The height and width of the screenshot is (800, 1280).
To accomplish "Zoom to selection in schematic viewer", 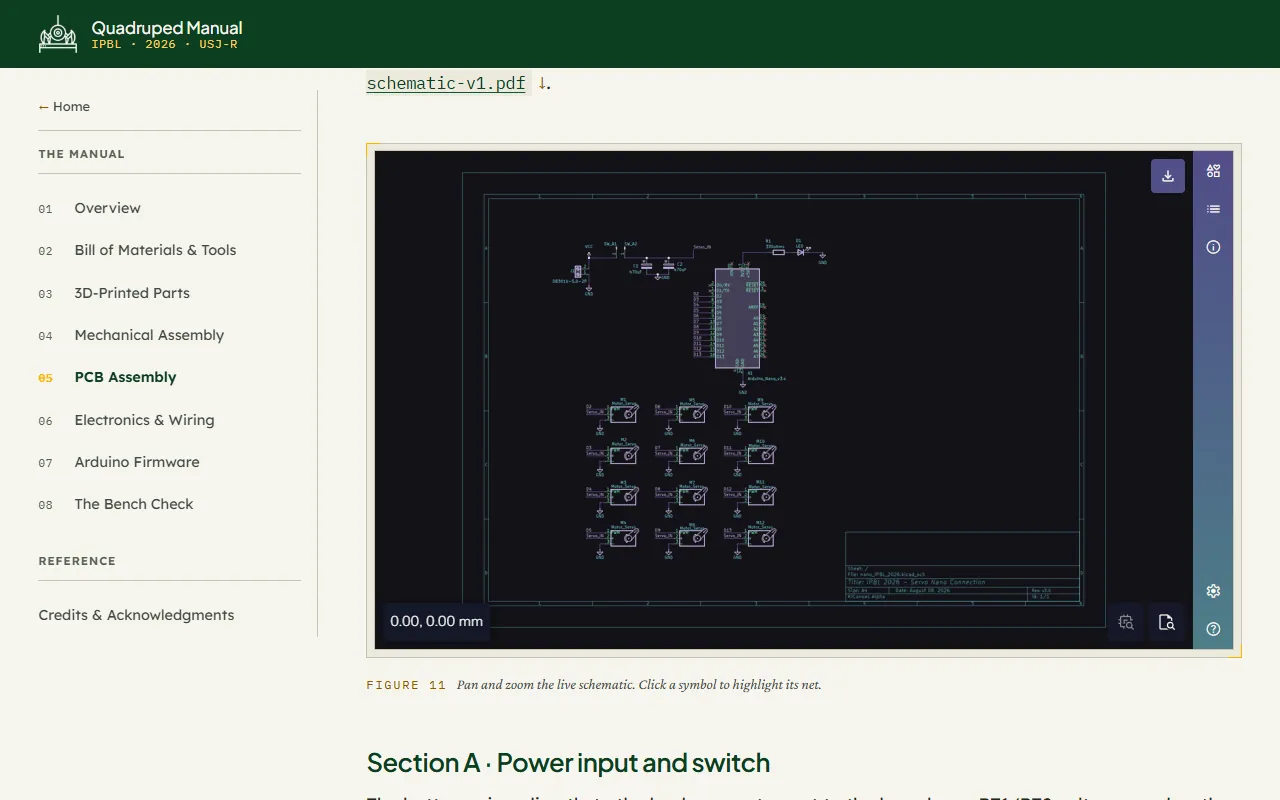I will coord(1126,622).
